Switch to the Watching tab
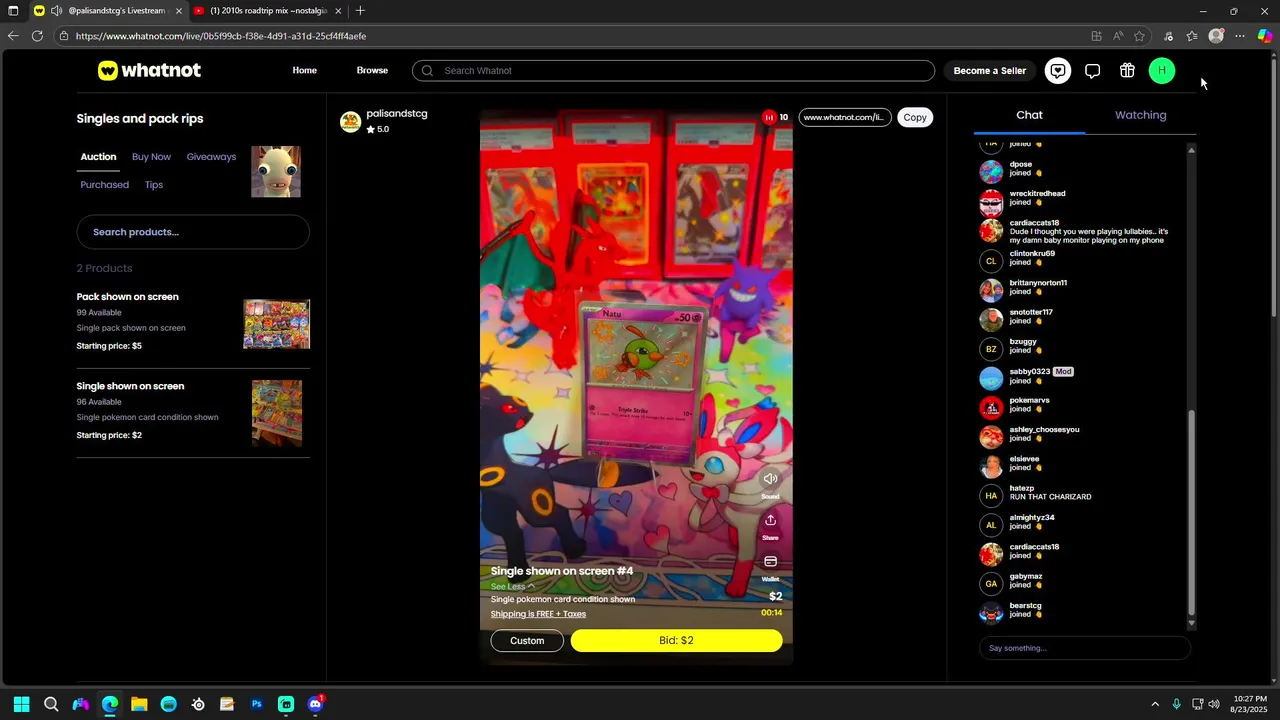Image resolution: width=1280 pixels, height=720 pixels. point(1141,115)
